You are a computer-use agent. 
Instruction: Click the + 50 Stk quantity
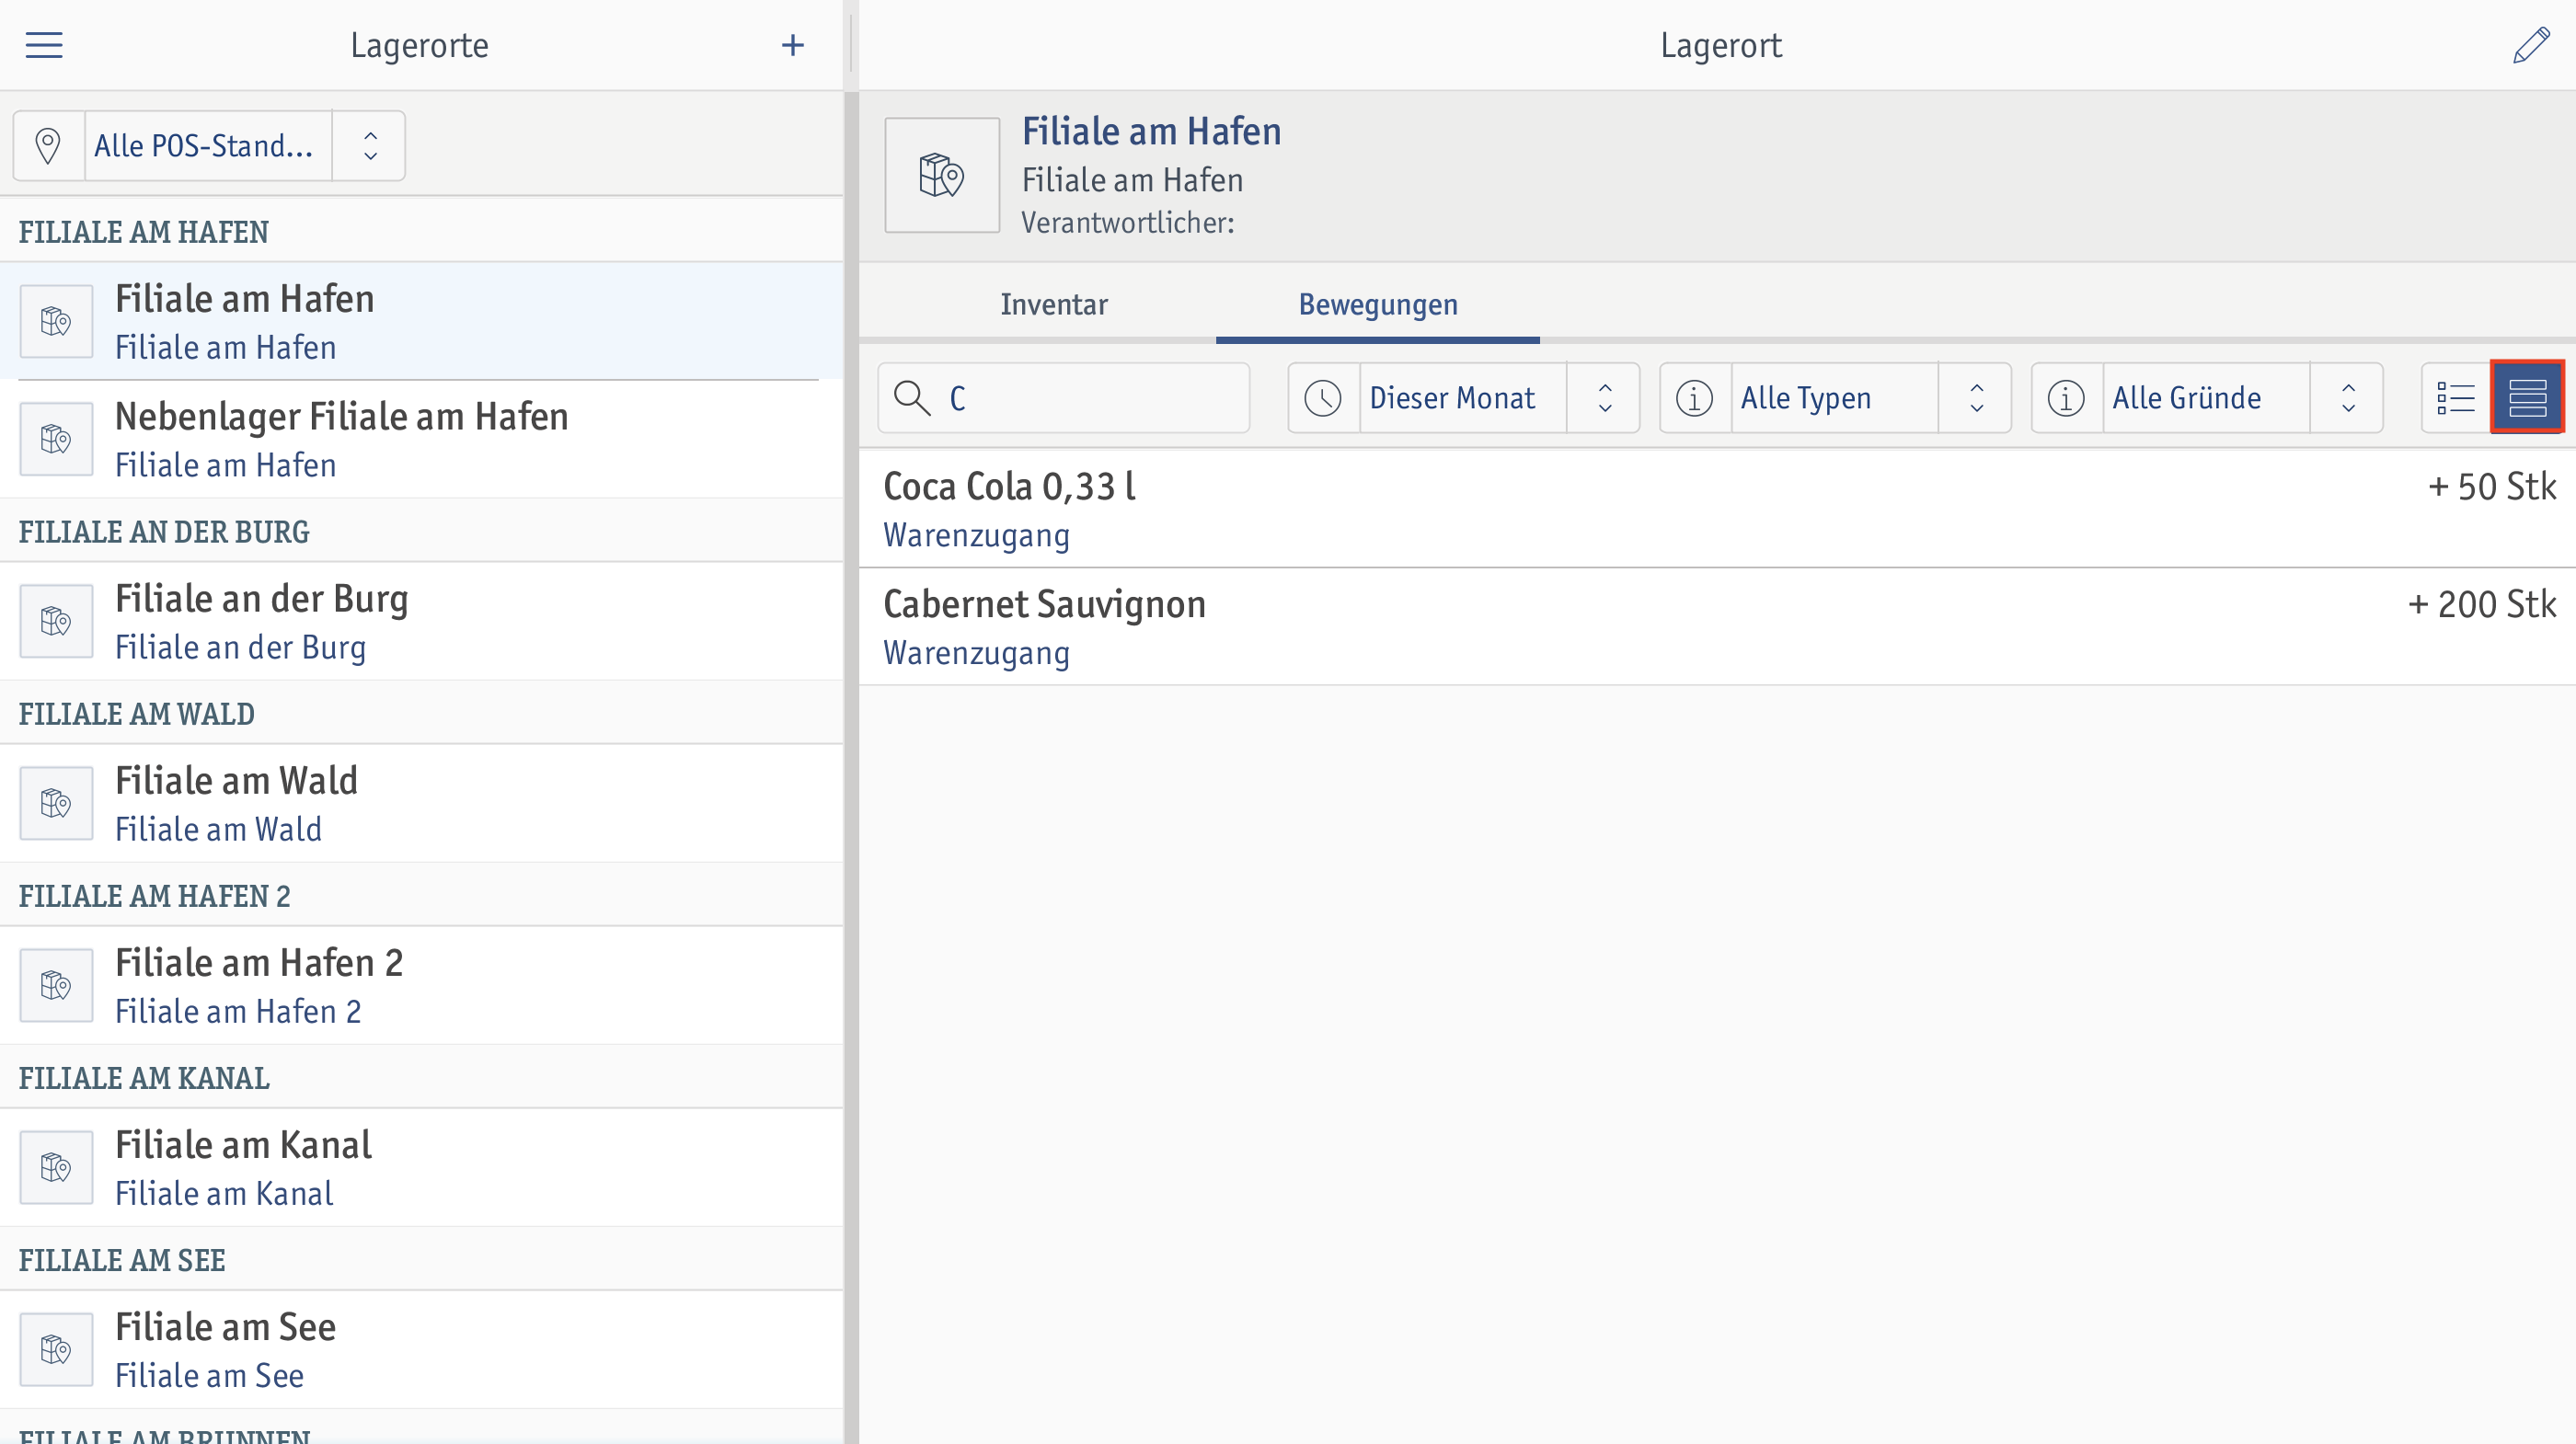pyautogui.click(x=2491, y=487)
